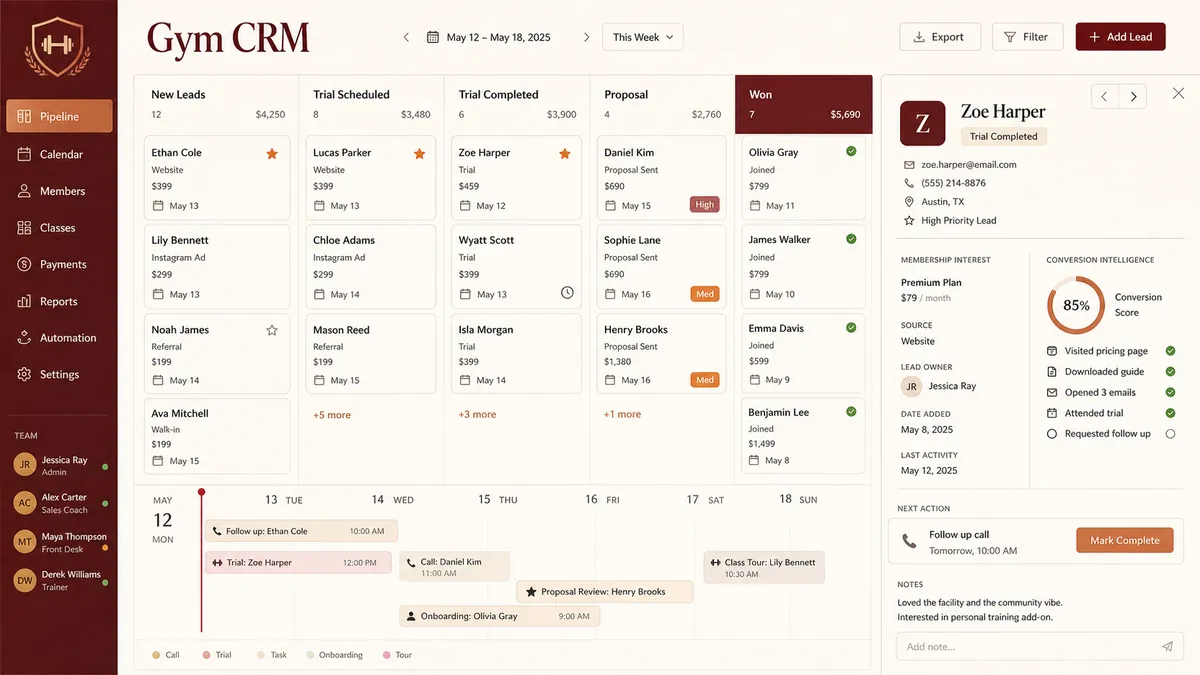The width and height of the screenshot is (1200, 675).
Task: Click the Add note input field
Action: click(x=1040, y=647)
